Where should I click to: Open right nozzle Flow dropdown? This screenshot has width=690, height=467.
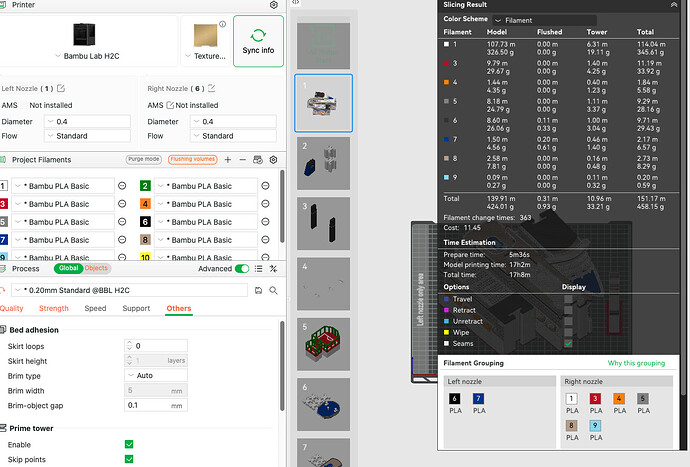233,136
